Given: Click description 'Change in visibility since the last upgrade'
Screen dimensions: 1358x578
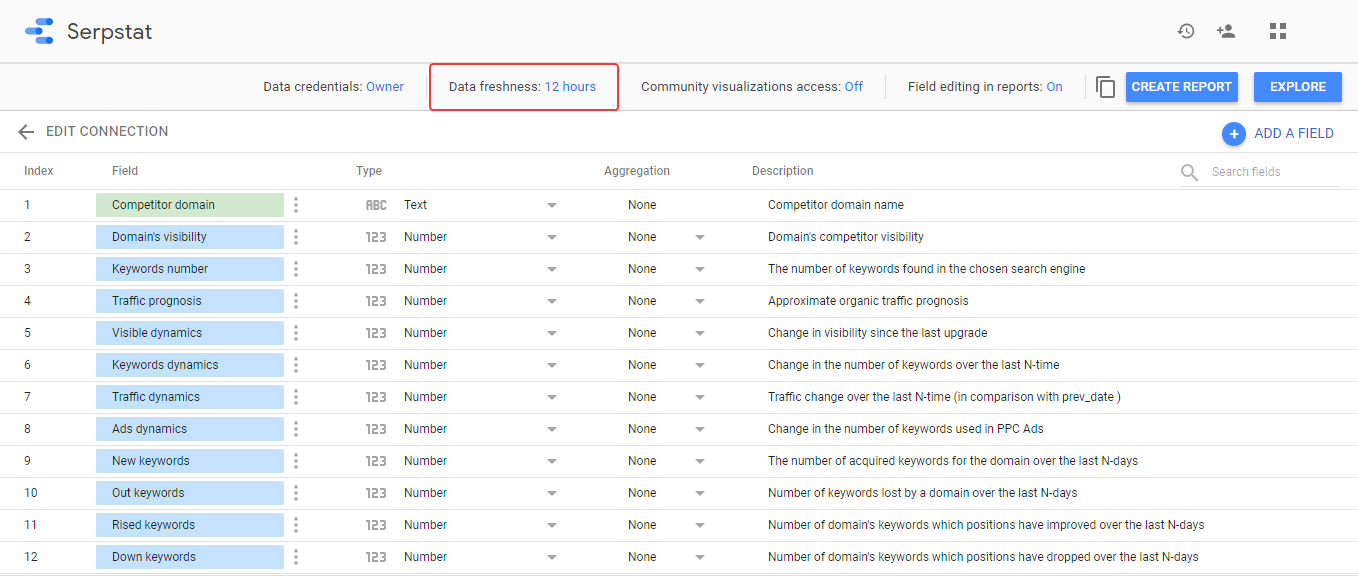Looking at the screenshot, I should pos(878,333).
